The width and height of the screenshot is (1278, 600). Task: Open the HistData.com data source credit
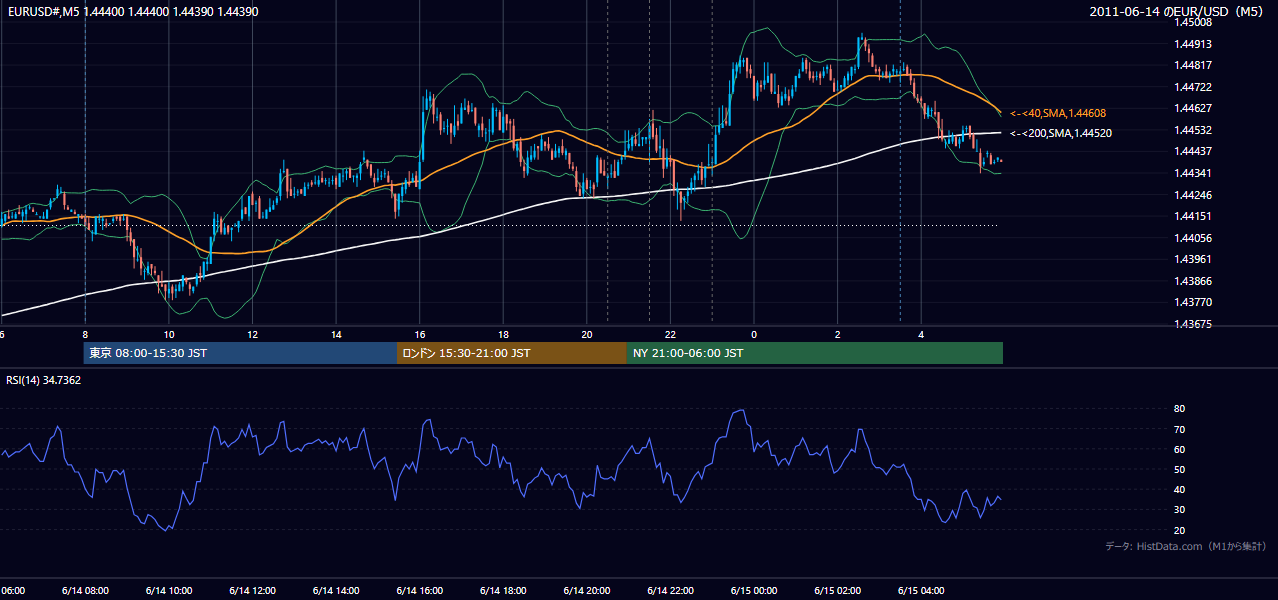coord(1186,546)
